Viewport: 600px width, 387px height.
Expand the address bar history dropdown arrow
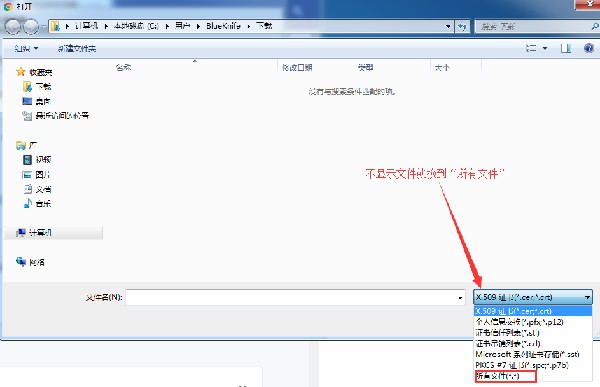click(448, 26)
